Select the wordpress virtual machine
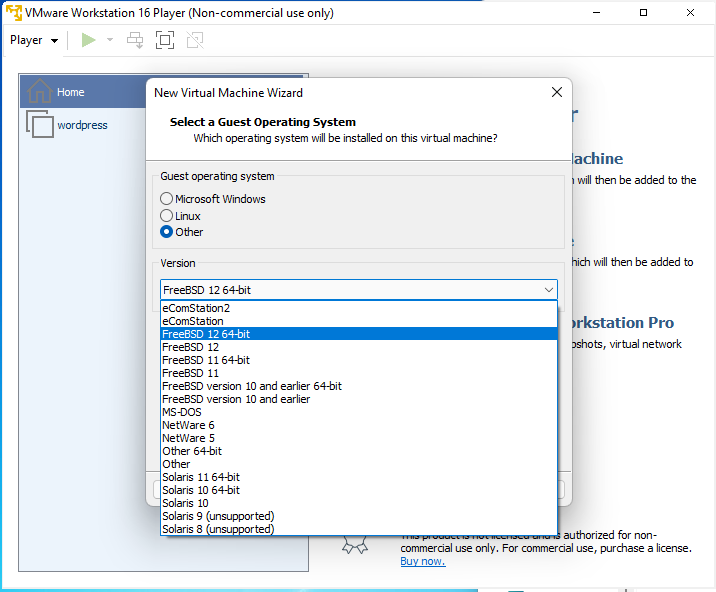The image size is (716, 592). (x=82, y=125)
